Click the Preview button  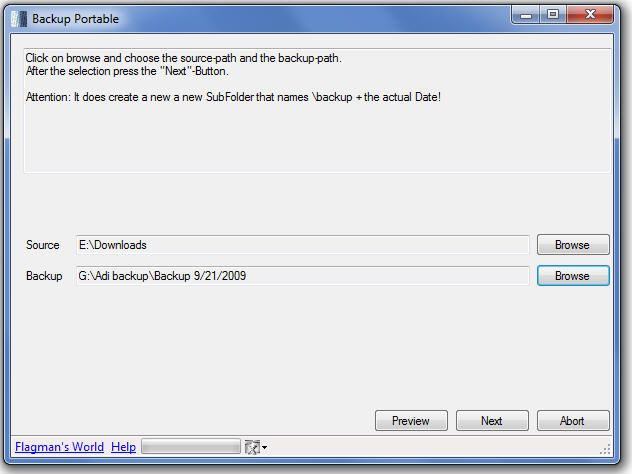(x=411, y=421)
